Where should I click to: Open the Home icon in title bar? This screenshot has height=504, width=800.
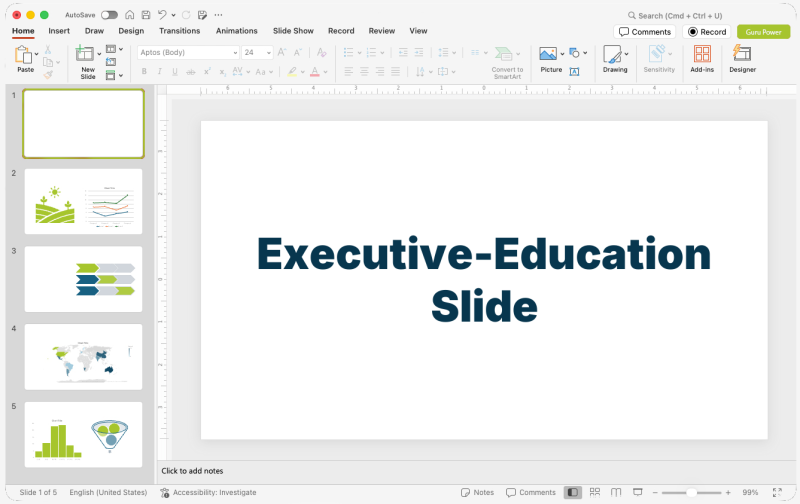point(130,15)
